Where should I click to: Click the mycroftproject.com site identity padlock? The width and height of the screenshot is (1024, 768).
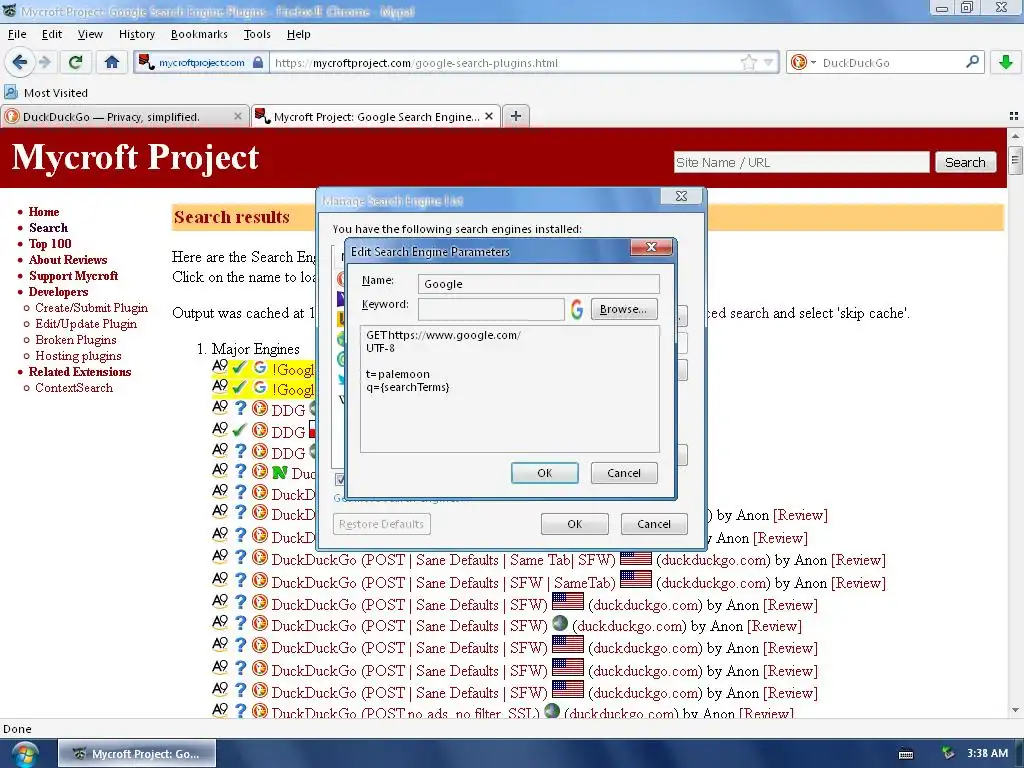point(258,63)
